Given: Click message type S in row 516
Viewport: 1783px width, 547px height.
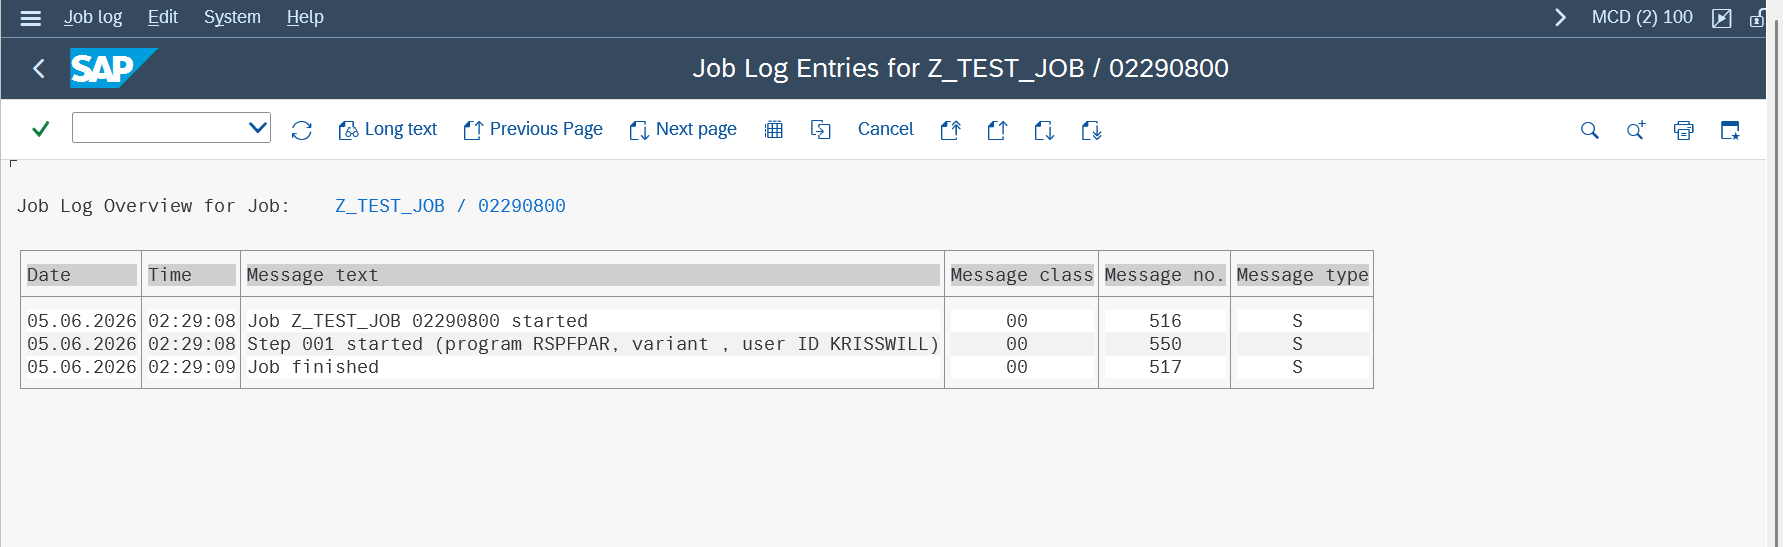Looking at the screenshot, I should click(1297, 321).
